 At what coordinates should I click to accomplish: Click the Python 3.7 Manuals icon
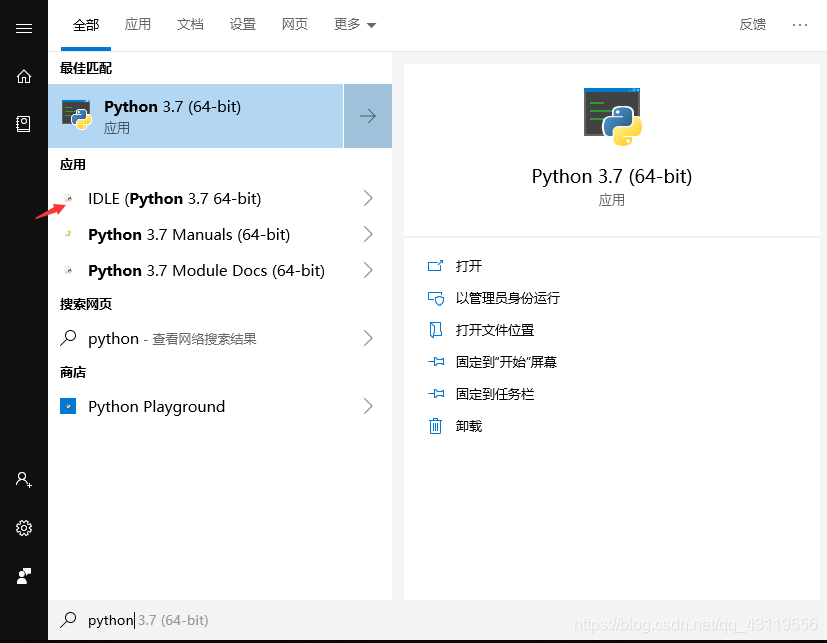(68, 234)
